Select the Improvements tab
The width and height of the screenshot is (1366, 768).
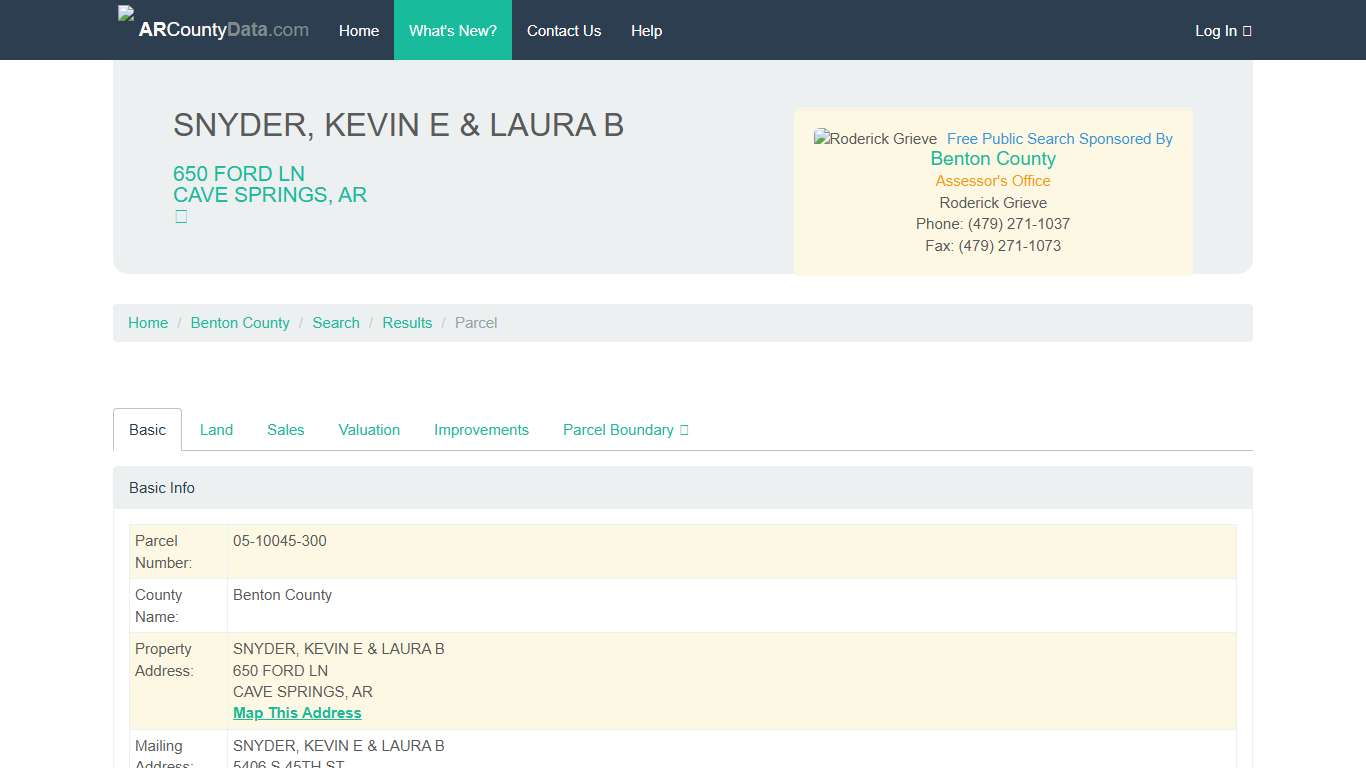click(x=481, y=430)
